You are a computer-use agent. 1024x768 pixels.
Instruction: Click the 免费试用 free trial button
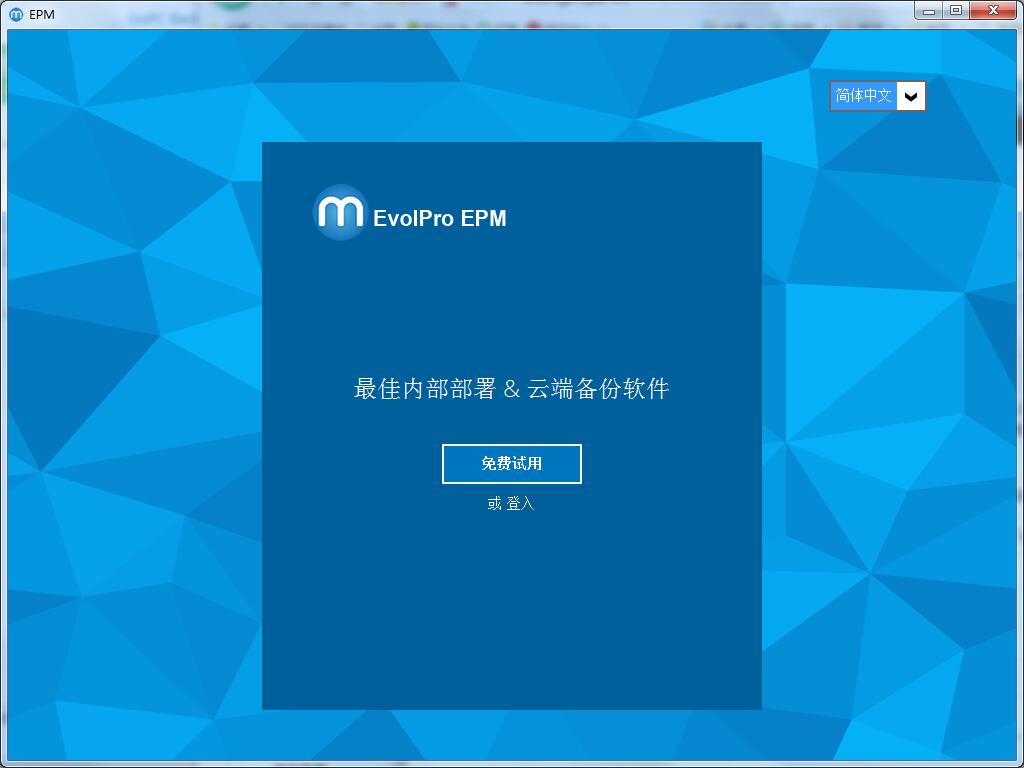511,463
